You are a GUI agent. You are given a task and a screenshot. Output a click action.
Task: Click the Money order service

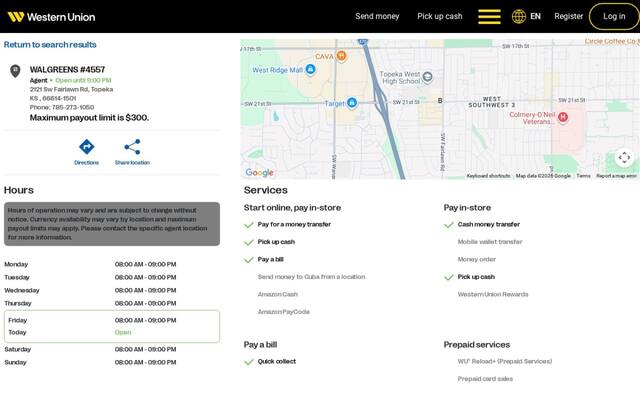point(477,260)
